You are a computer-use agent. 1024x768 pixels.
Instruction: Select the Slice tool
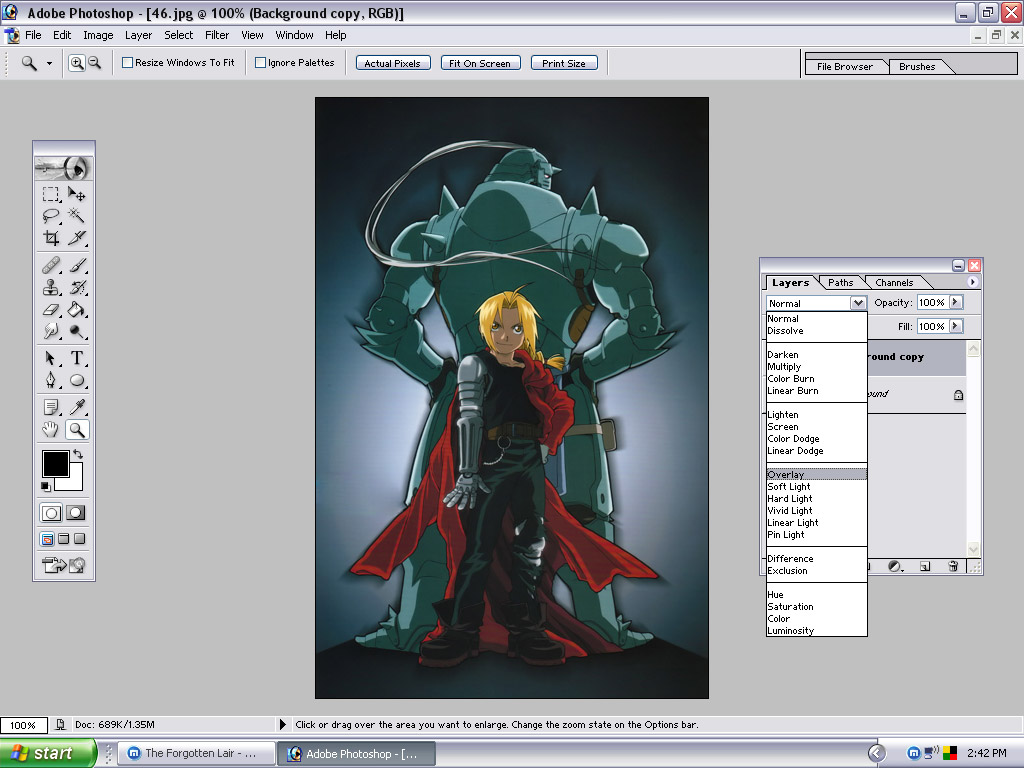point(76,238)
